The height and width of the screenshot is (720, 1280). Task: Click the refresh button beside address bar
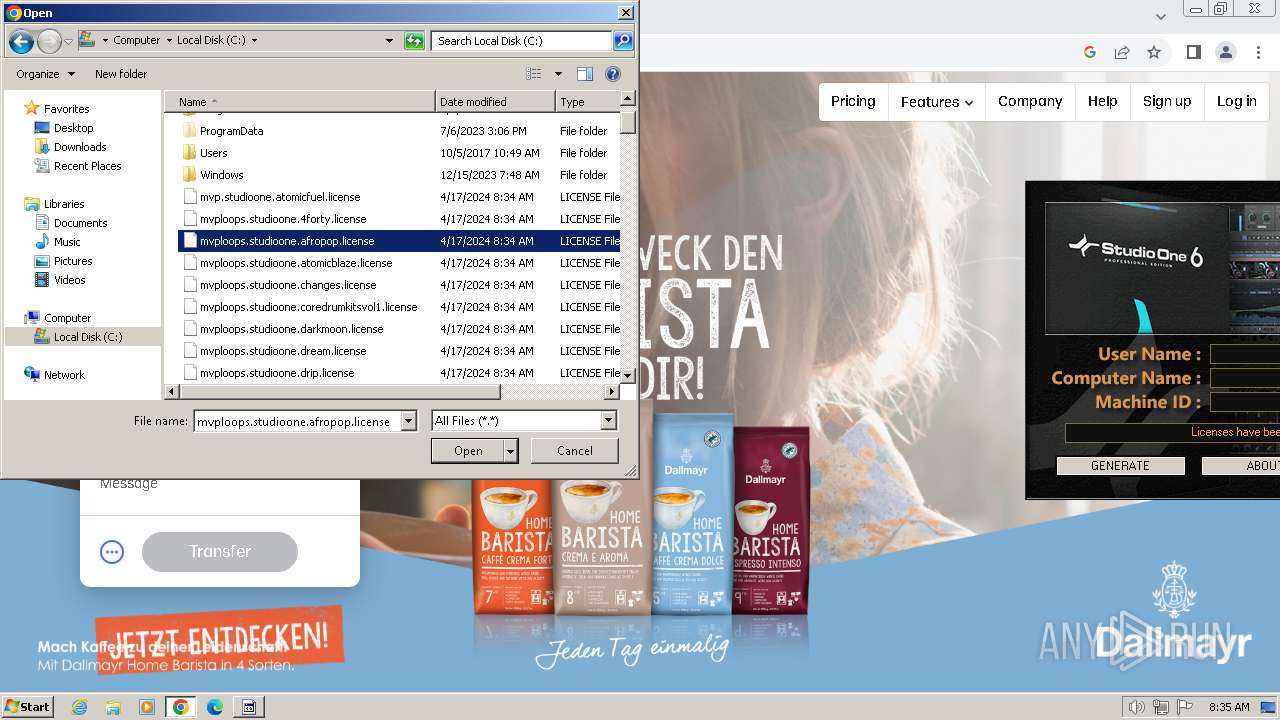point(414,41)
